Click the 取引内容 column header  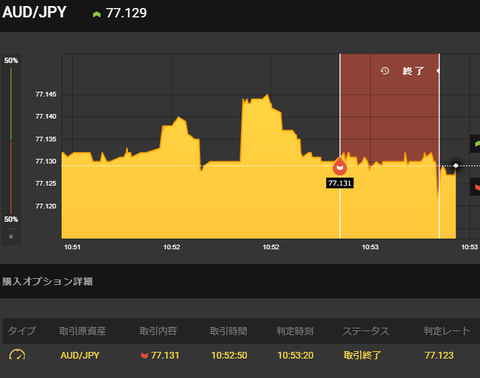click(x=158, y=331)
